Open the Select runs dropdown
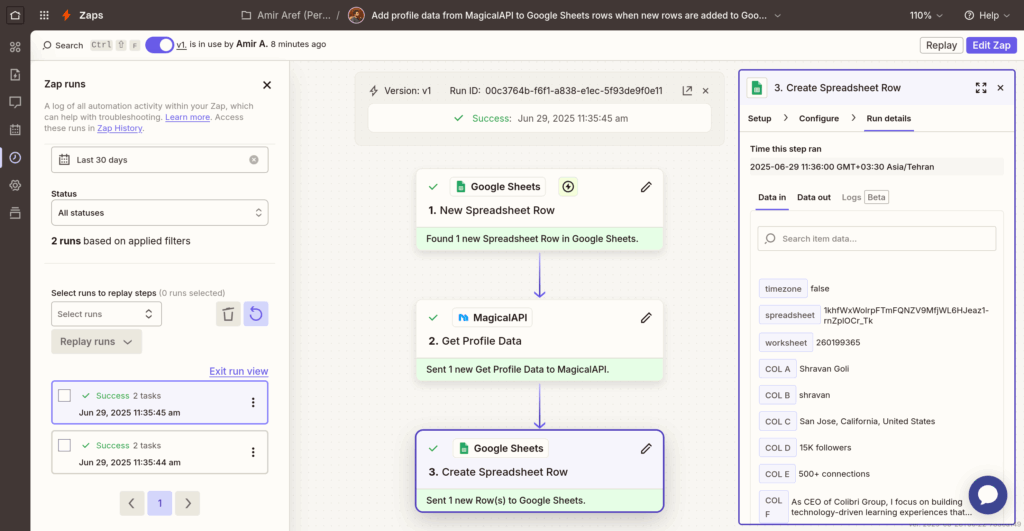The image size is (1024, 531). (106, 314)
